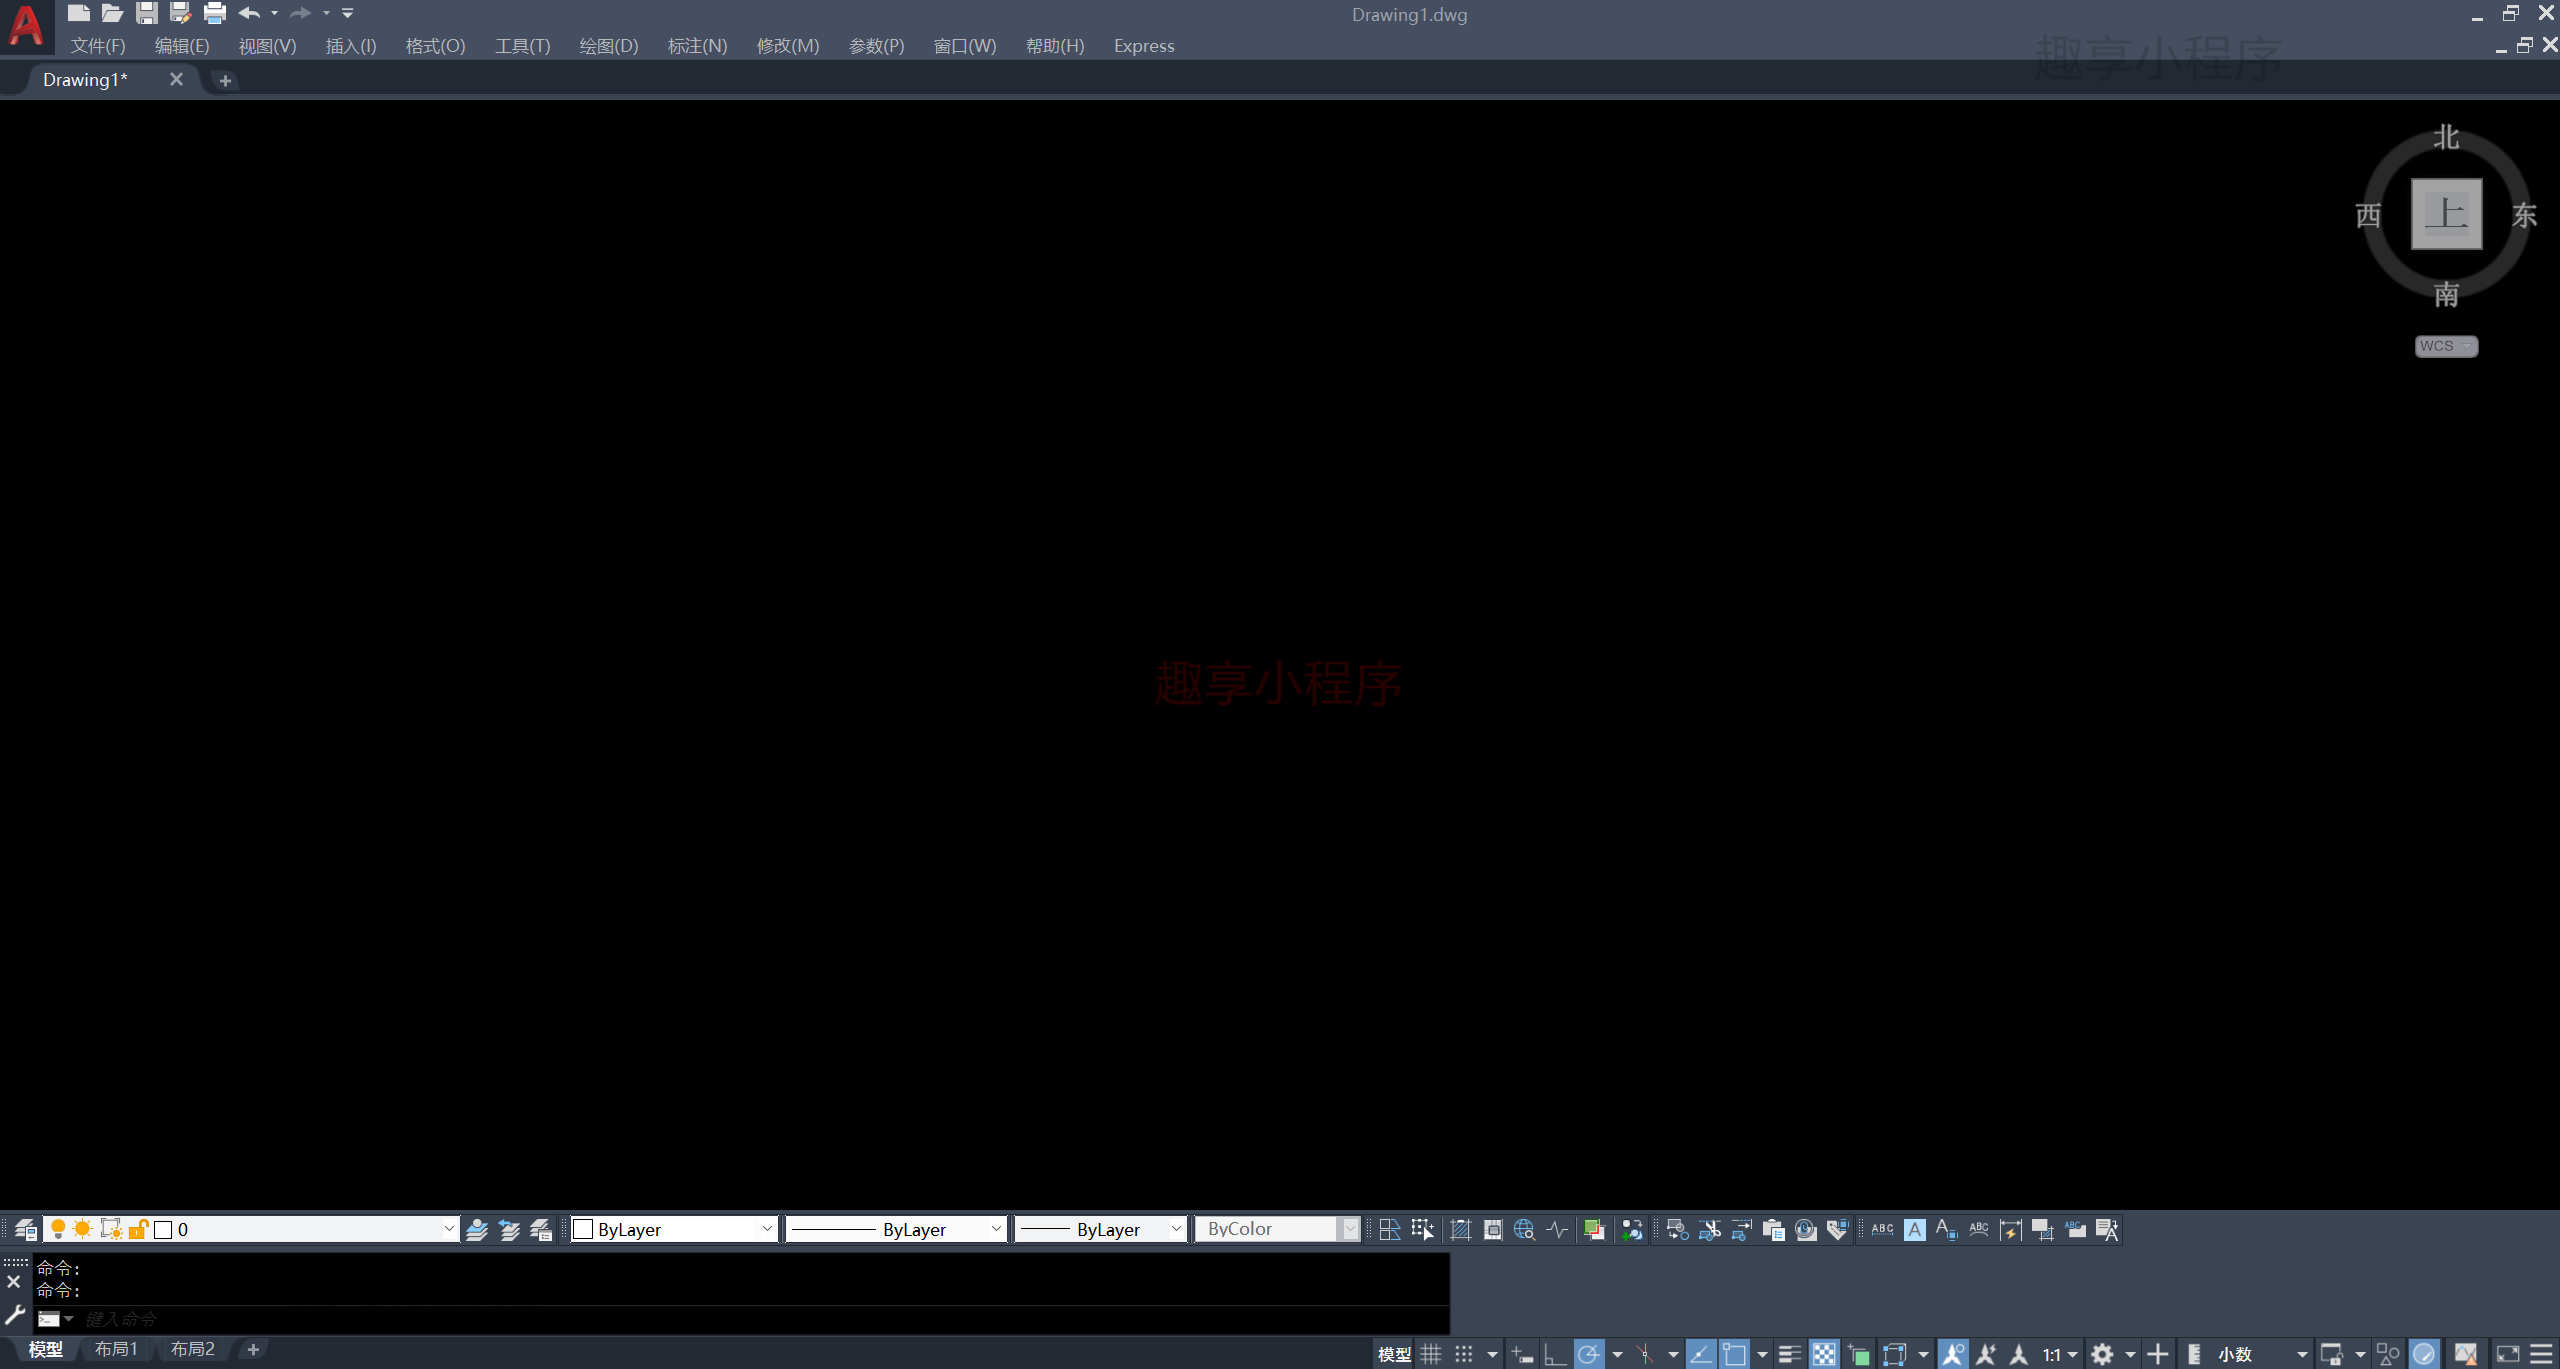Click the green overlapping squares draw order icon
Viewport: 2560px width, 1369px height.
(1594, 1229)
